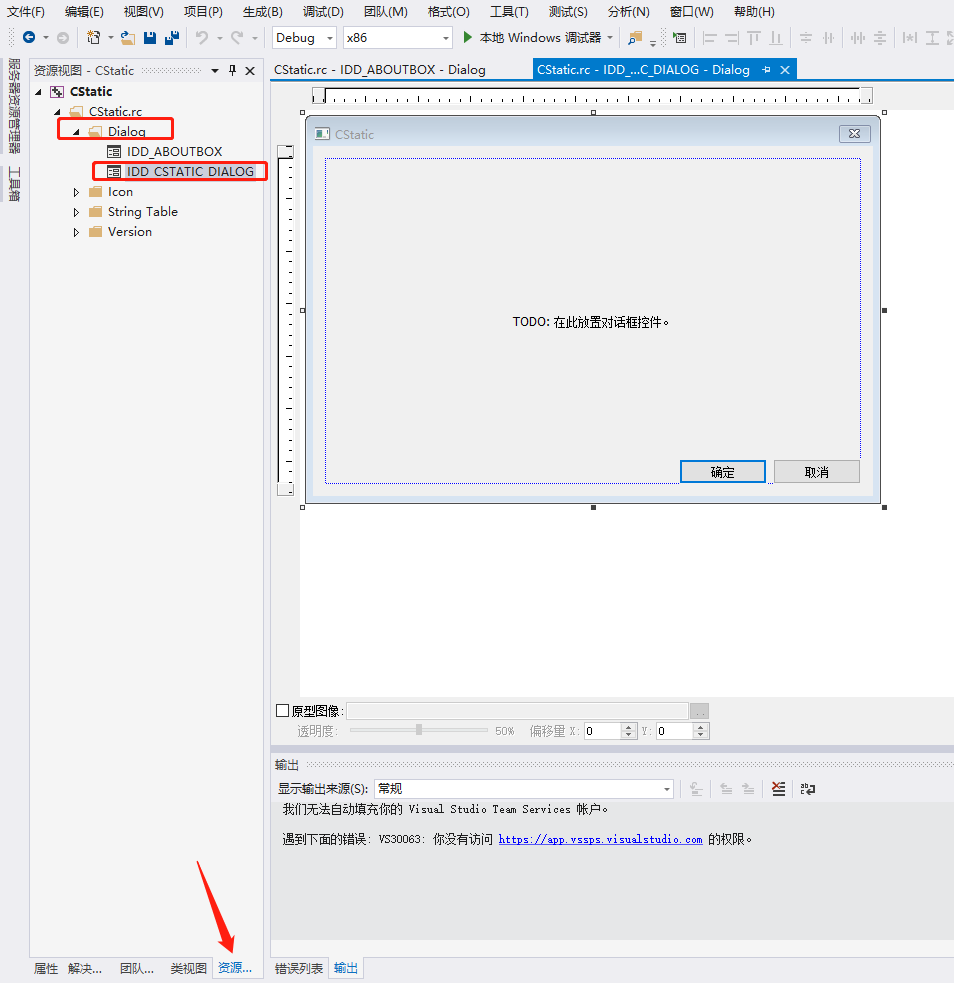Click the align bottoms toolbar icon
This screenshot has height=983, width=954.
776,38
